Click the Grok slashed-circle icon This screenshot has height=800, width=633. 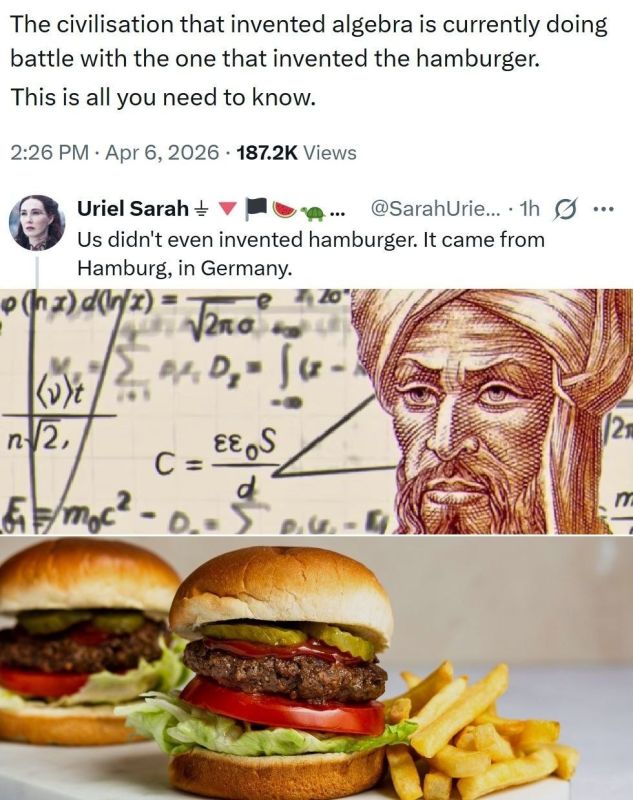[x=564, y=209]
